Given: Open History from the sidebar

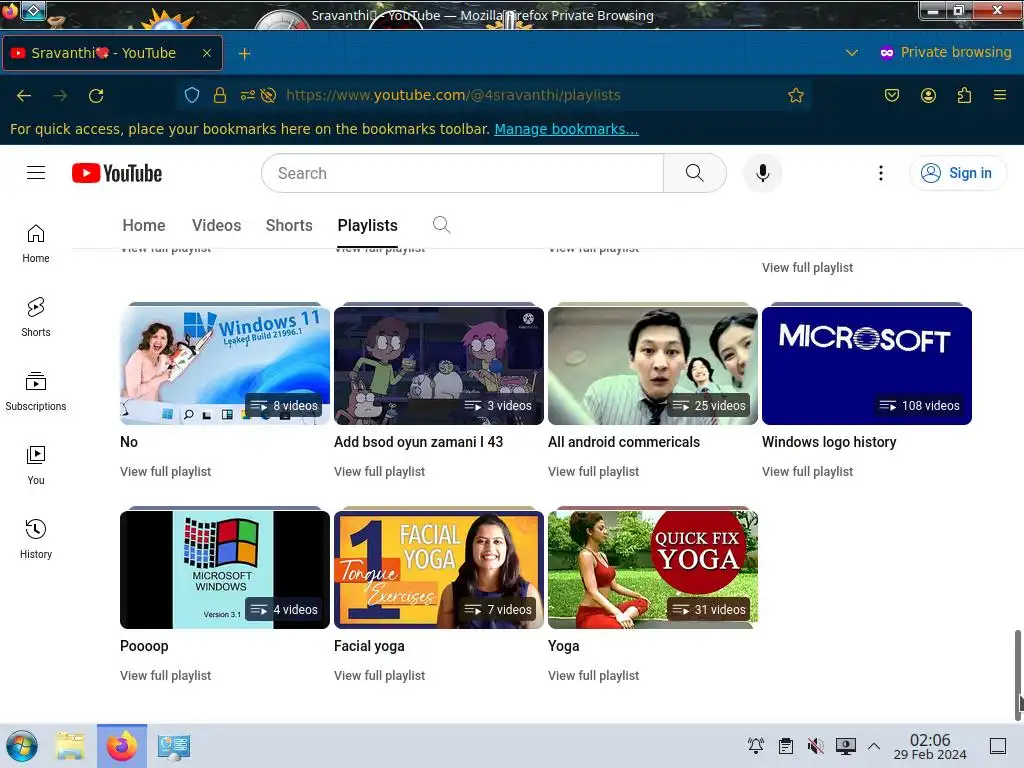Looking at the screenshot, I should click(x=36, y=539).
